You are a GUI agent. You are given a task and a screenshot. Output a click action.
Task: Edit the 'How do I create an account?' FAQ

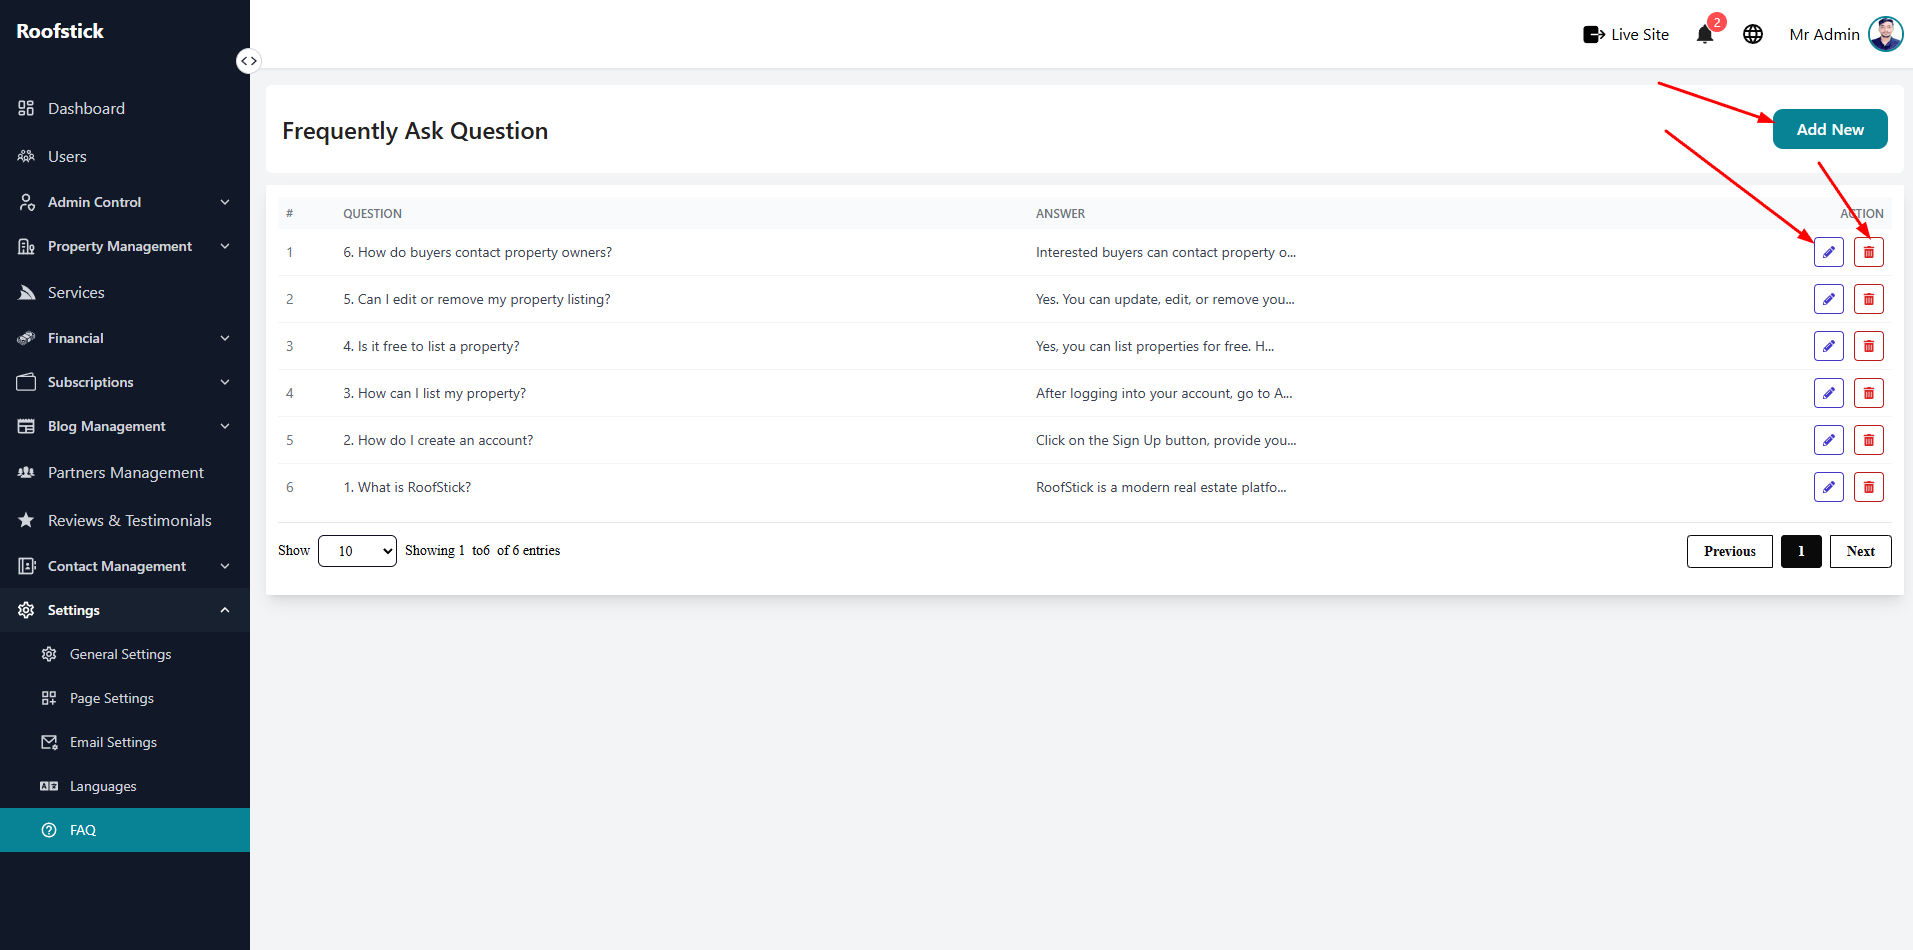click(1828, 440)
